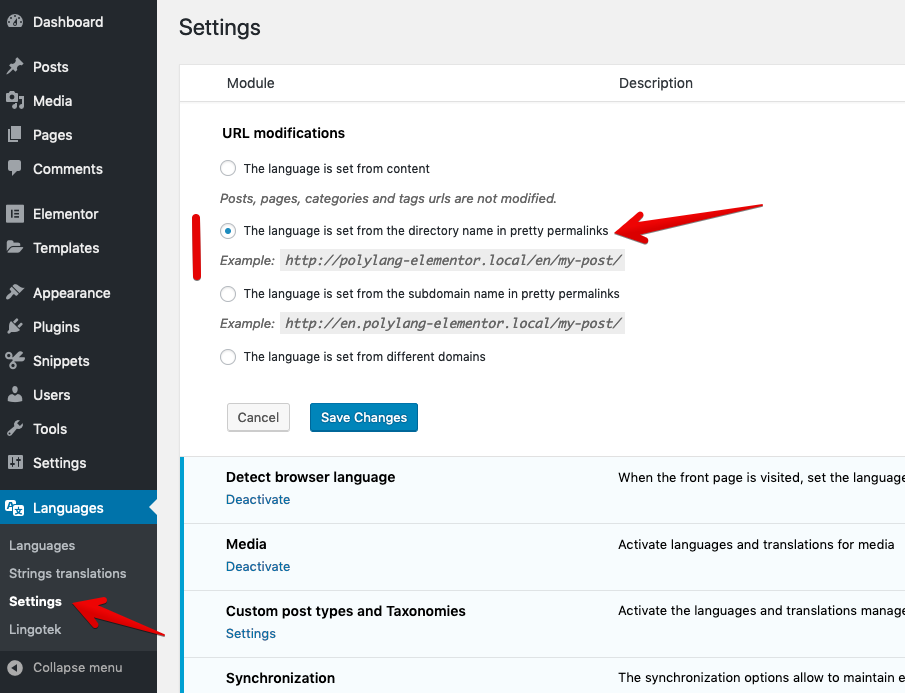Click the Users person icon
The width and height of the screenshot is (905, 693).
15,395
